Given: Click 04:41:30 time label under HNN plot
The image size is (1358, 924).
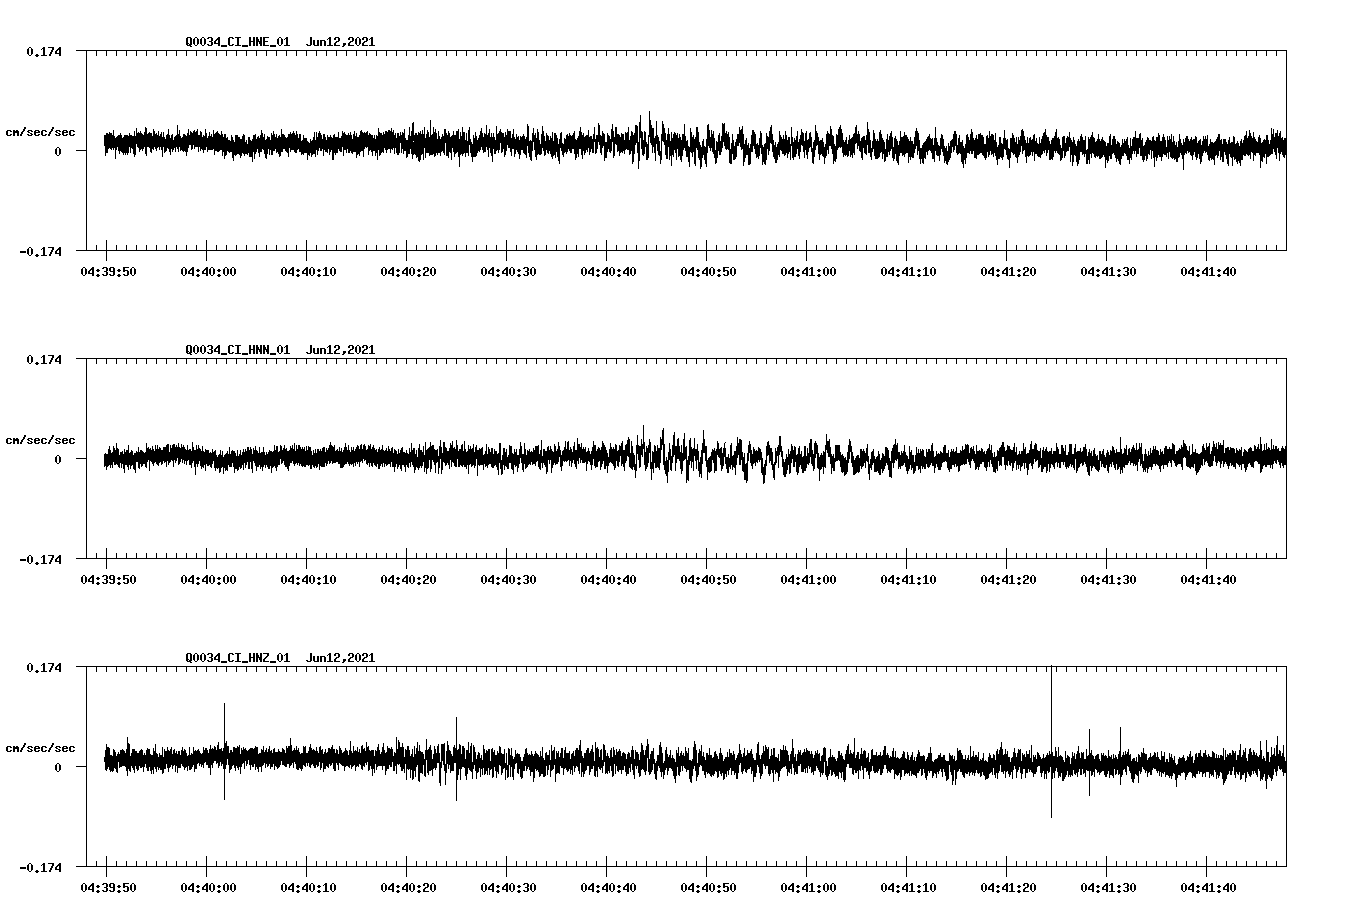Looking at the screenshot, I should (1108, 580).
